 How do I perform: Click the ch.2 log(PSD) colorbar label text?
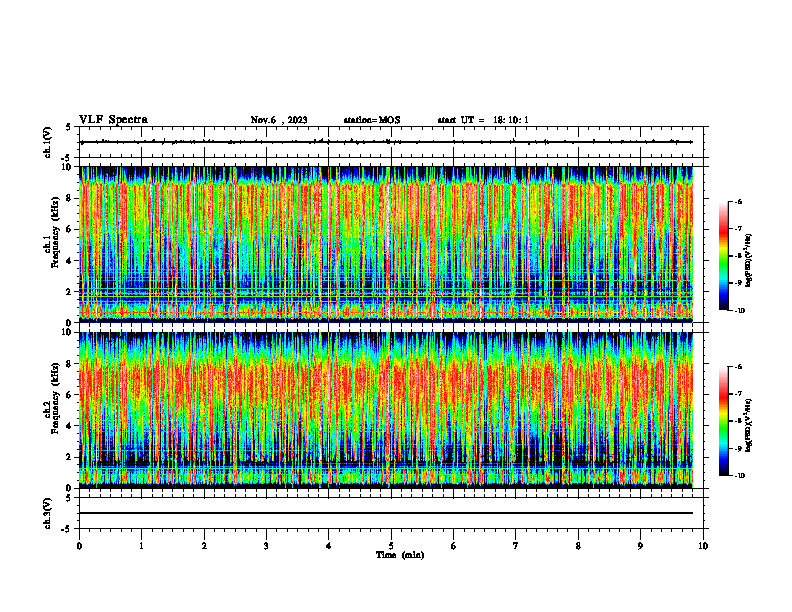point(749,425)
